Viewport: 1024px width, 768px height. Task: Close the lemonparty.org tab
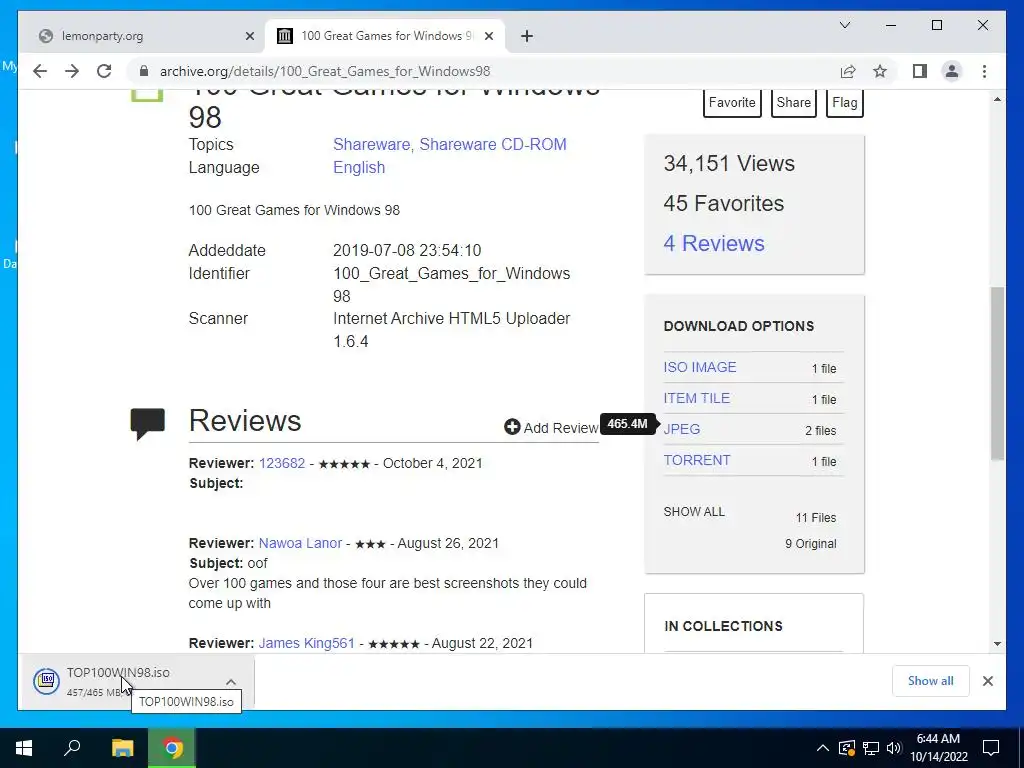[x=249, y=36]
